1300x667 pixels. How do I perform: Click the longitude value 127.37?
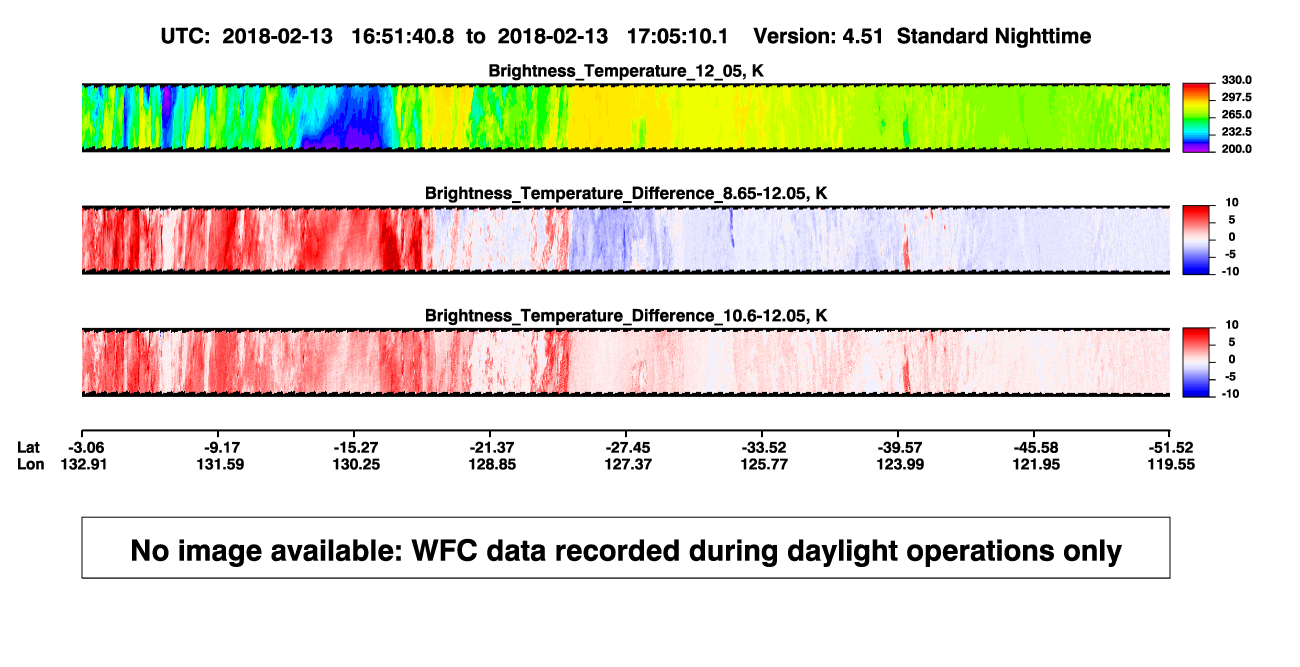click(x=626, y=464)
